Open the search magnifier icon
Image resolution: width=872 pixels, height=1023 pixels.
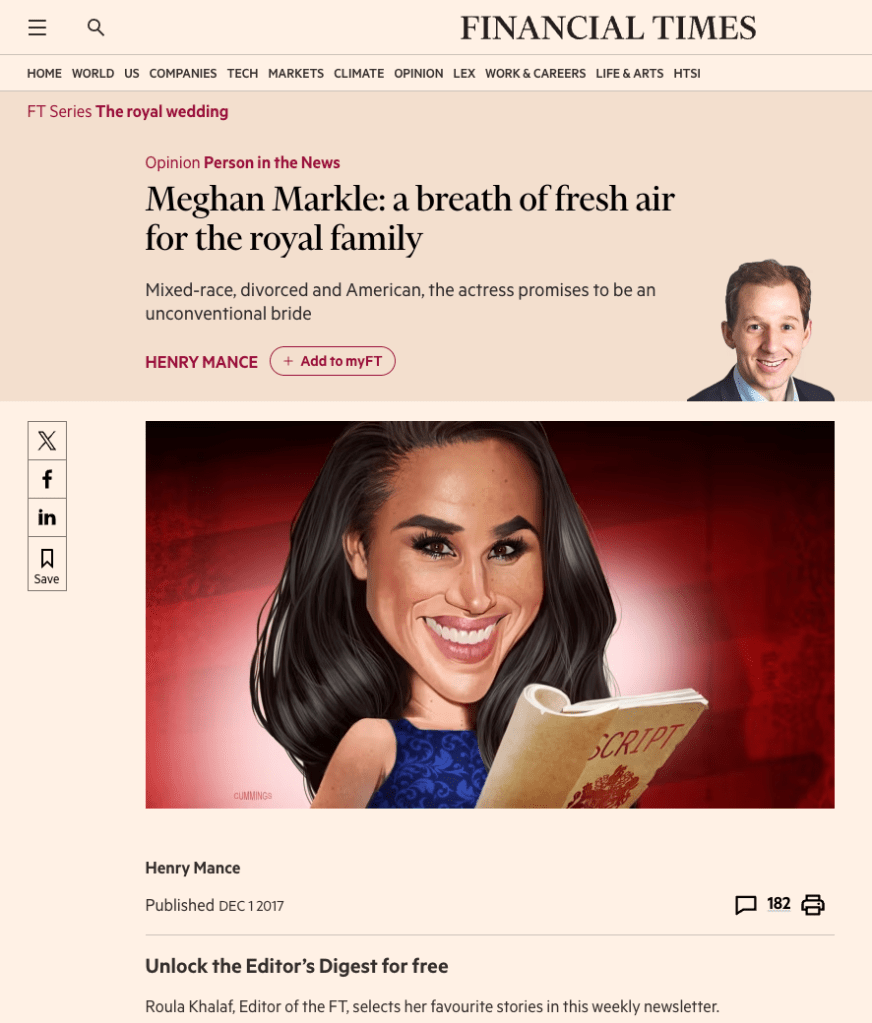(96, 27)
